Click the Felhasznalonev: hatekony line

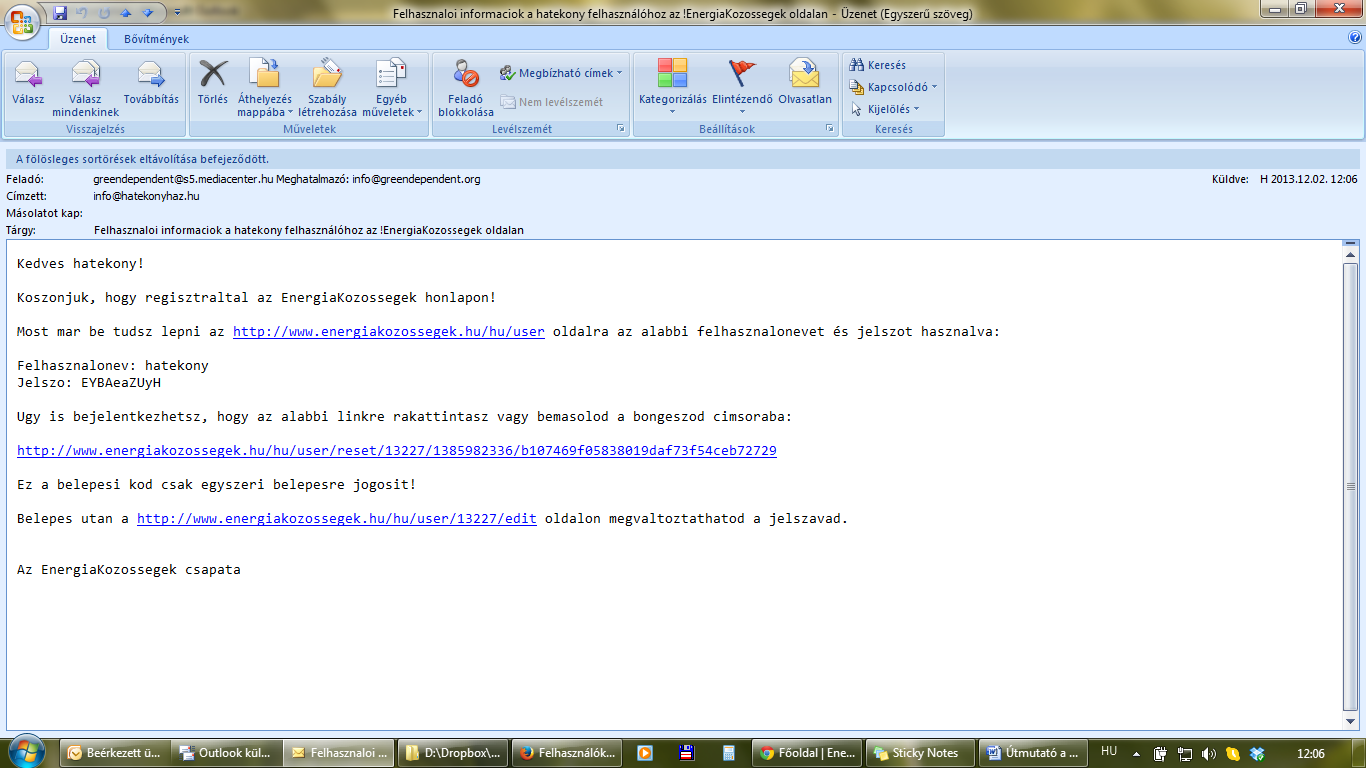coord(113,366)
